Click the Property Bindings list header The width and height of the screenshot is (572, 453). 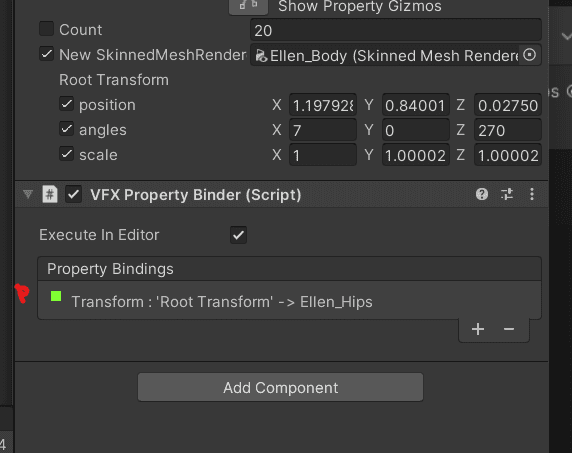coord(290,269)
